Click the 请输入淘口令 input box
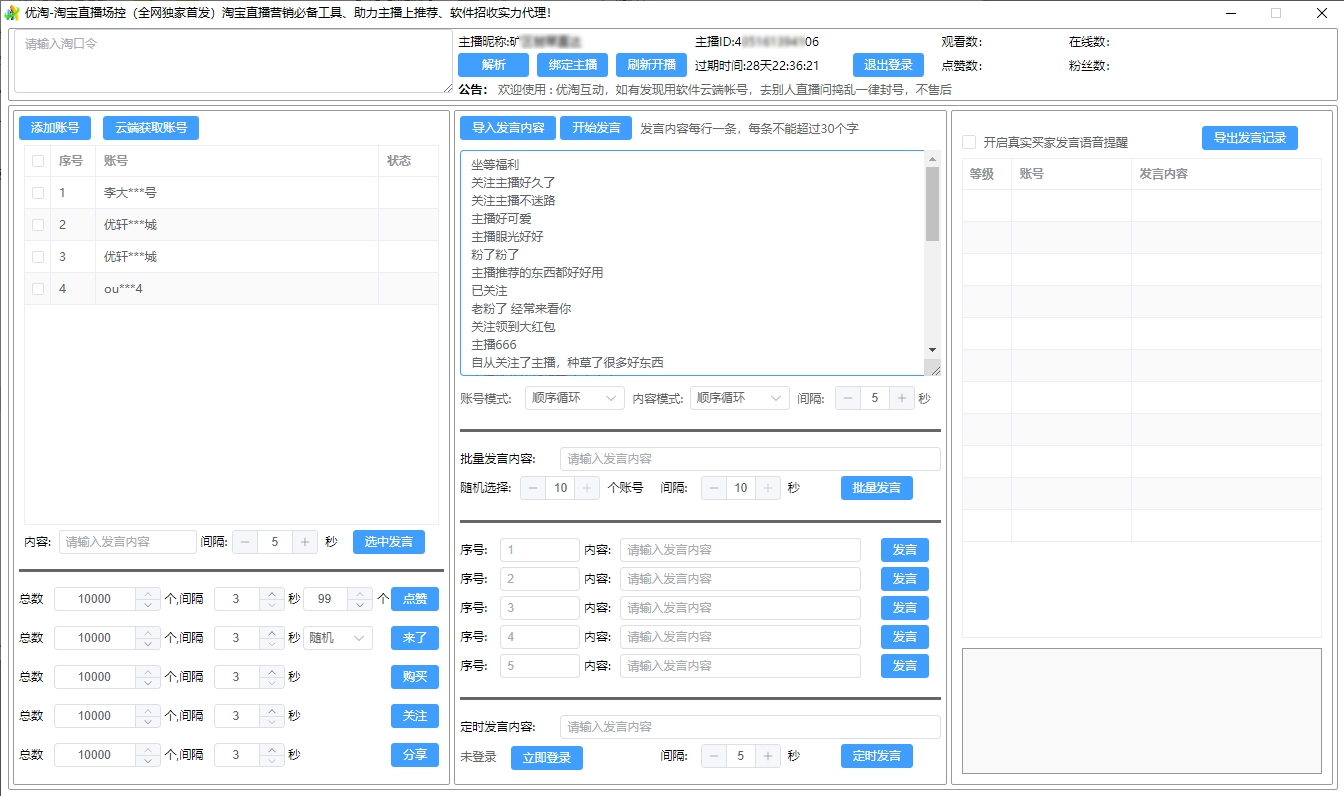The height and width of the screenshot is (796, 1344). (232, 62)
